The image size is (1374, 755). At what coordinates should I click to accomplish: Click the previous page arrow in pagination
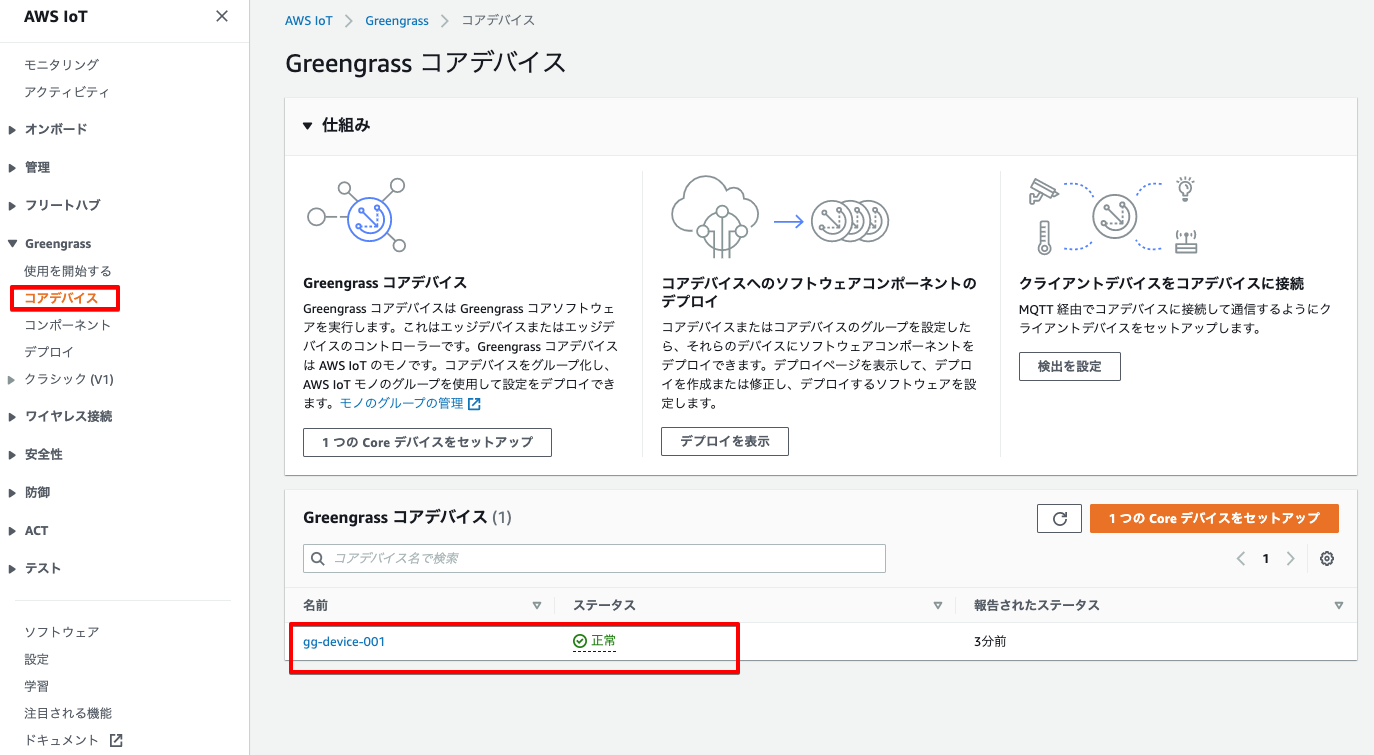point(1240,558)
